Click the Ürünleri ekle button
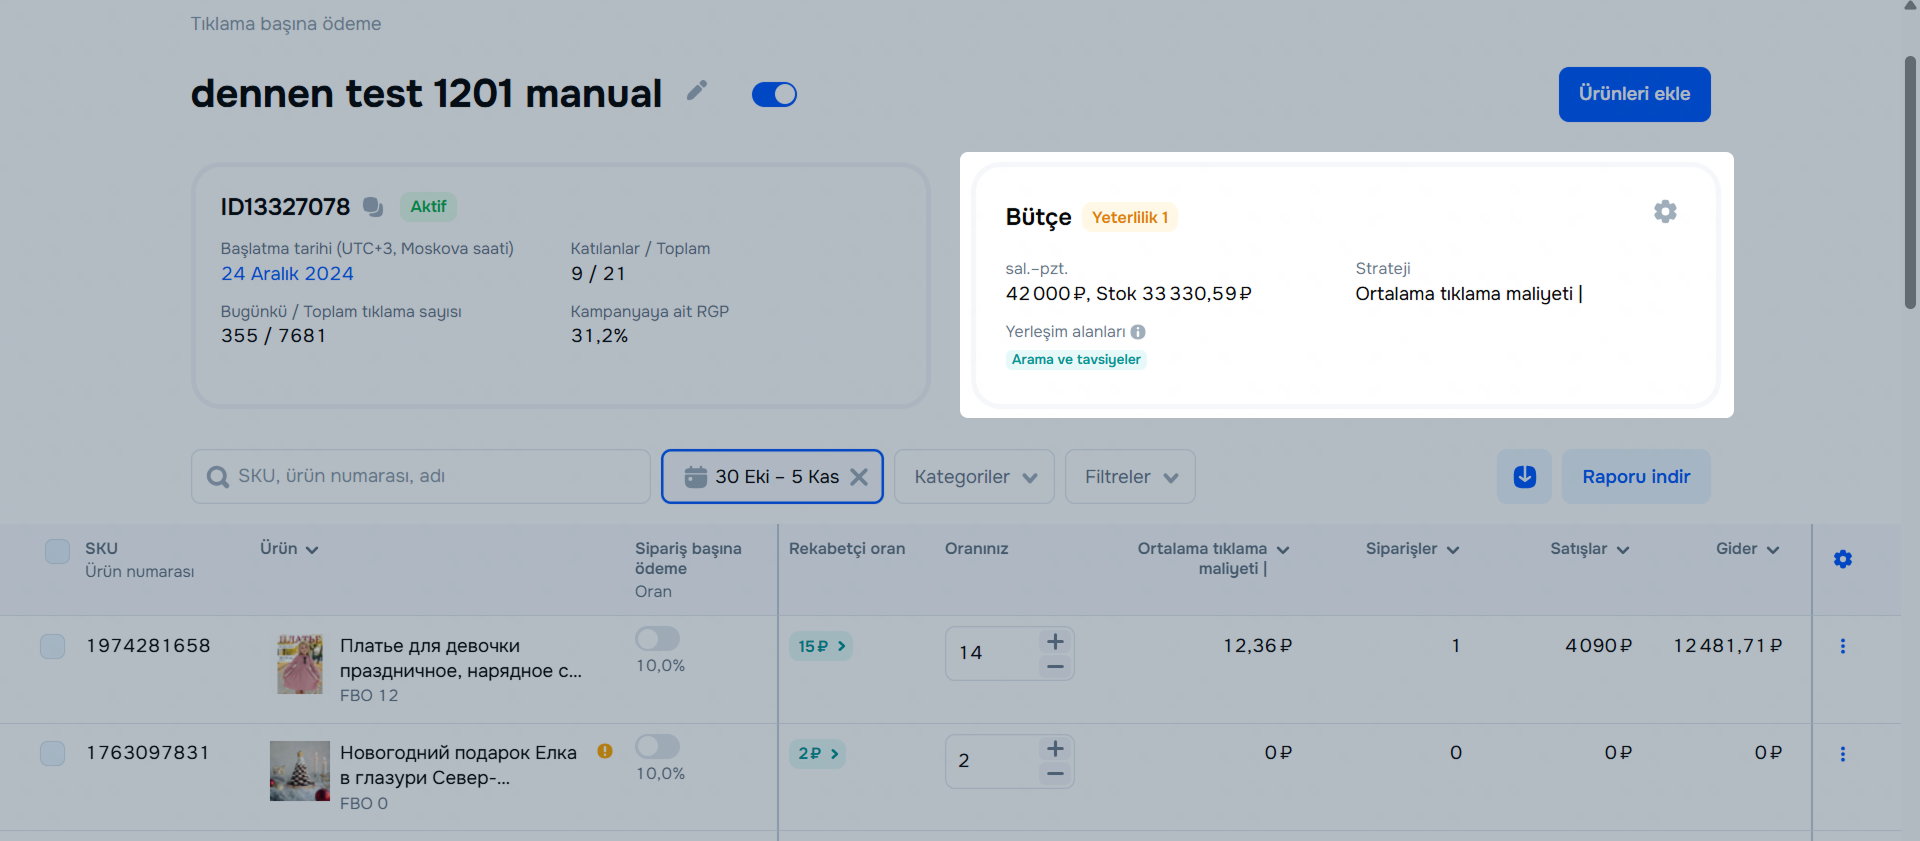The image size is (1920, 841). (1634, 94)
